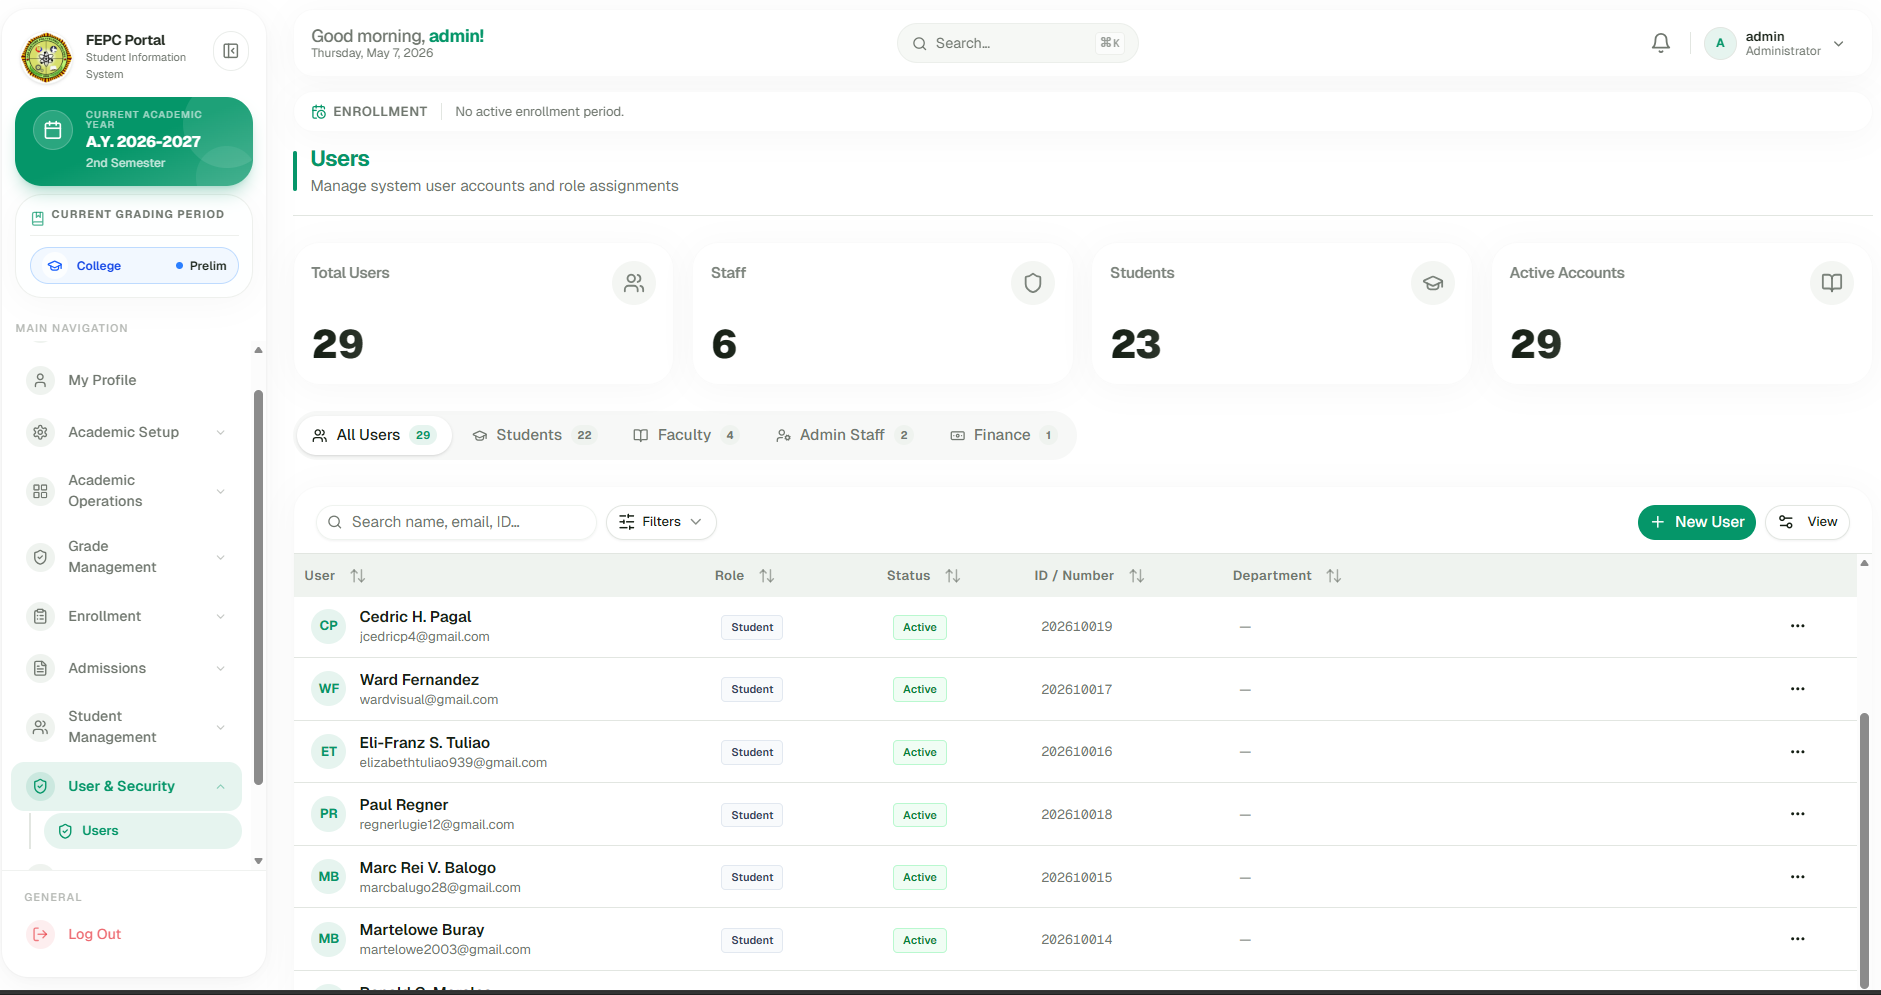Click the Active Accounts book icon
The width and height of the screenshot is (1881, 995).
(1832, 283)
